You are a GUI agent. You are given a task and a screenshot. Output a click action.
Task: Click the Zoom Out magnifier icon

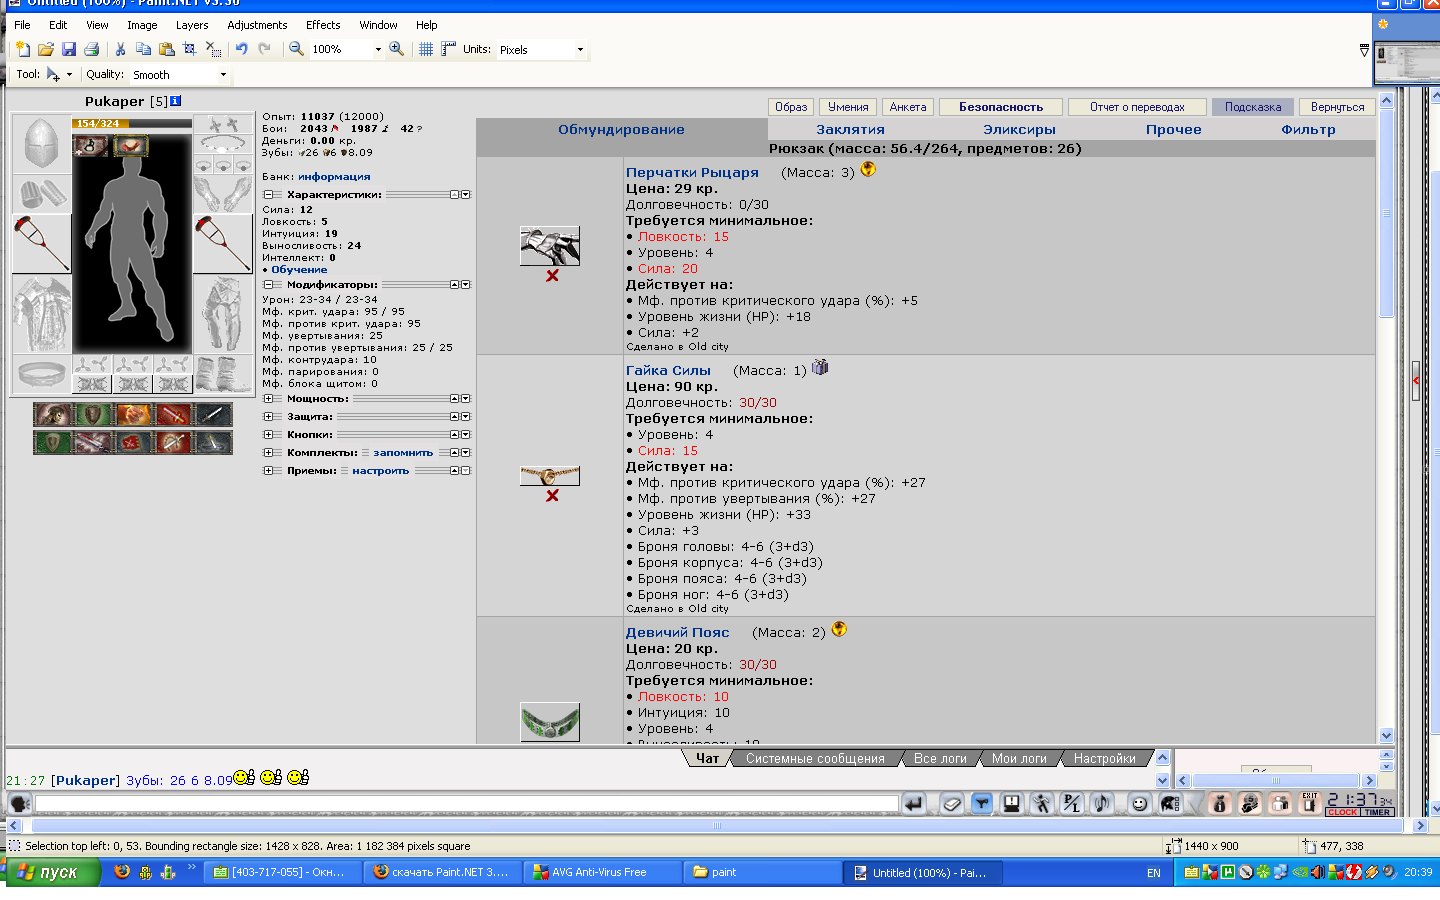coord(296,49)
